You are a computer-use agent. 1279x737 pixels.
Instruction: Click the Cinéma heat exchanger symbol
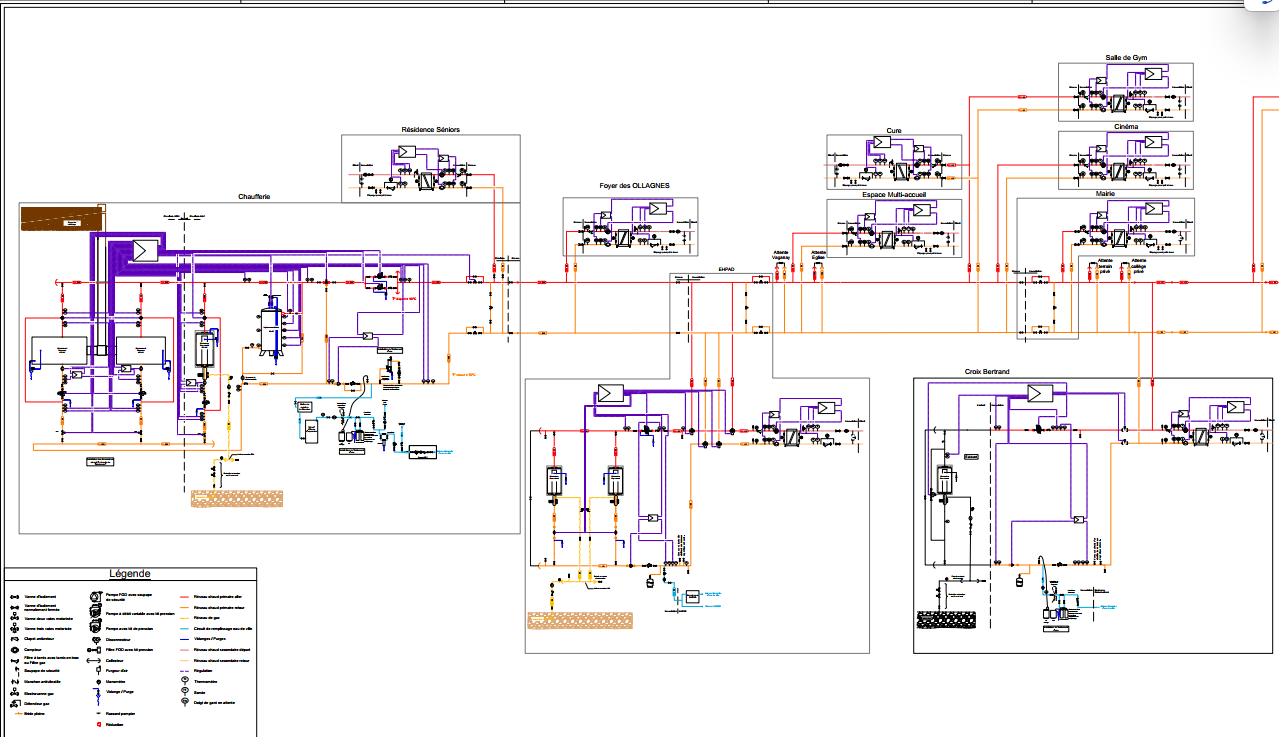1118,171
